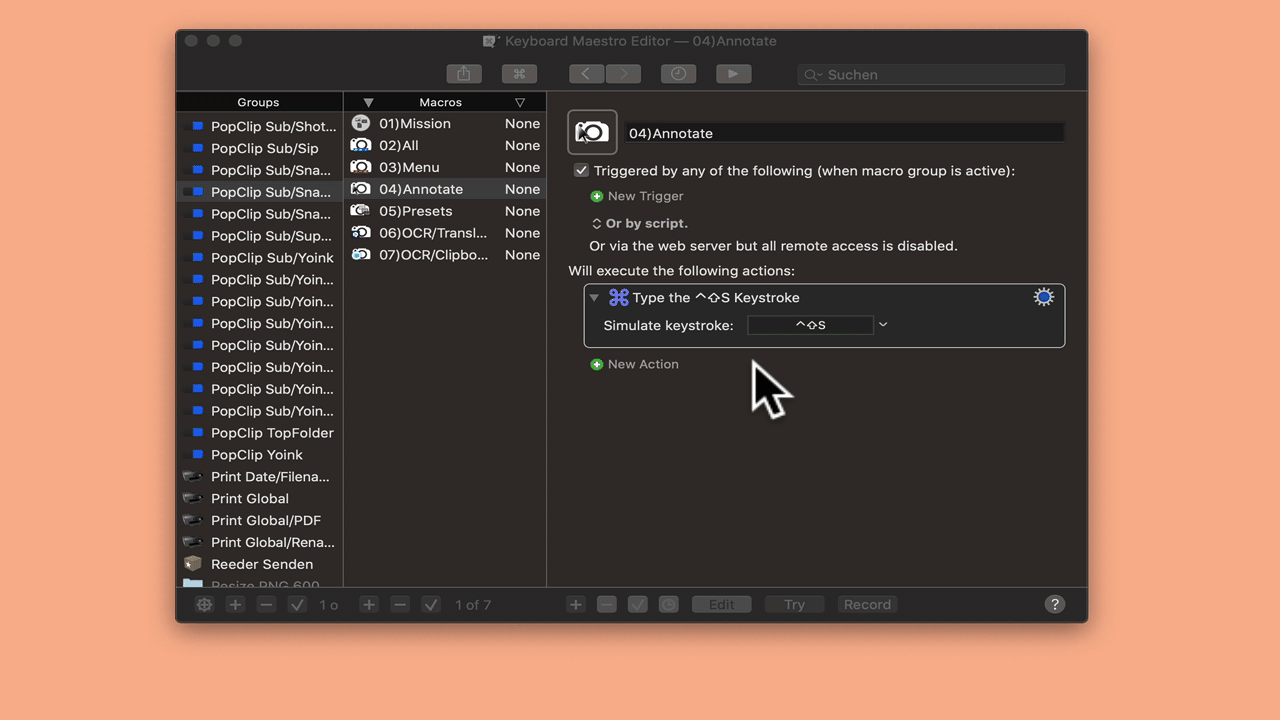Click the macro's camera icon well
Image resolution: width=1280 pixels, height=720 pixels.
coord(592,132)
